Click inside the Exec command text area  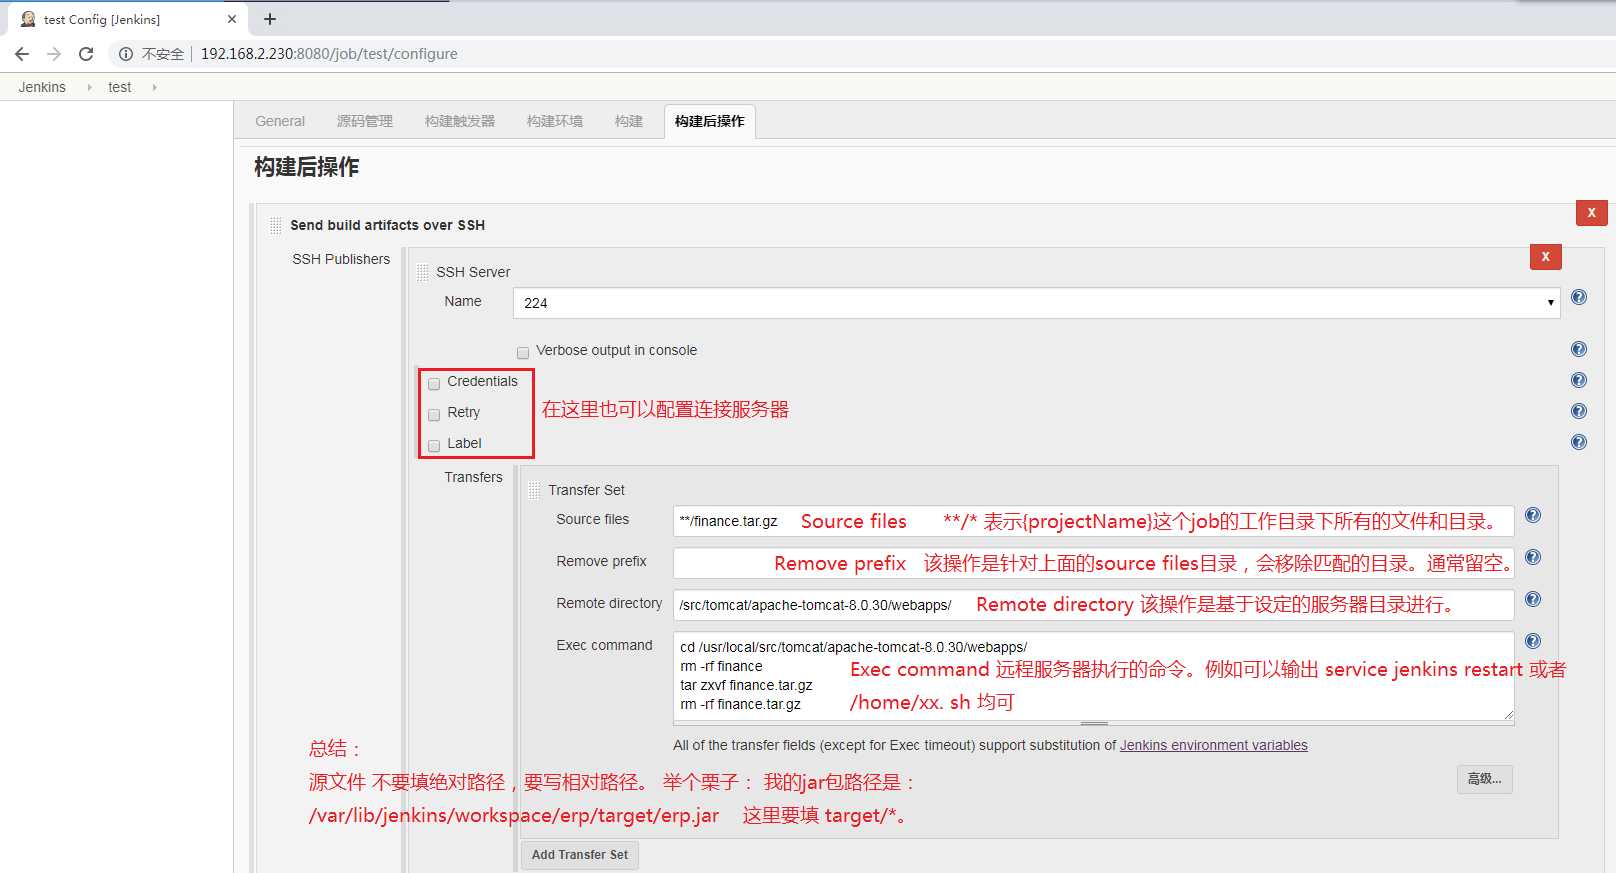click(x=1093, y=676)
